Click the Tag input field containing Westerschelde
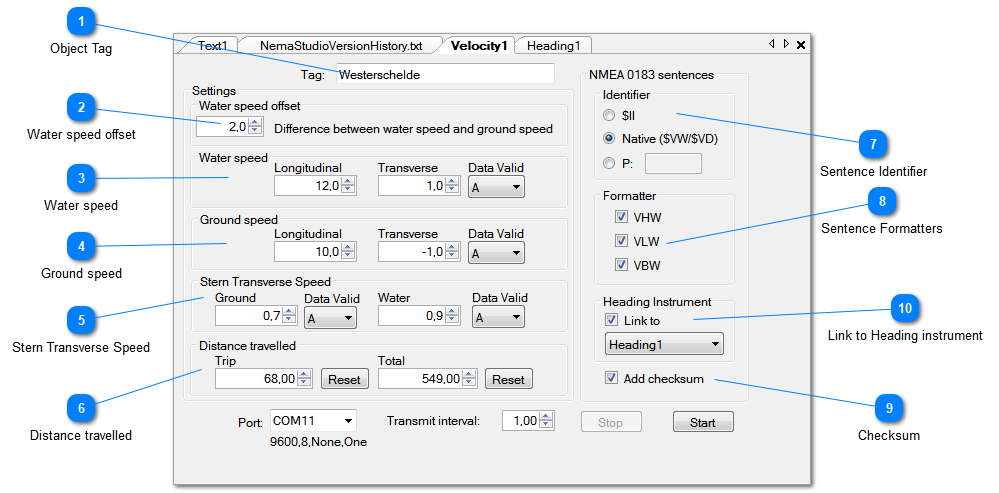Screen dimensions: 999x493 click(443, 74)
